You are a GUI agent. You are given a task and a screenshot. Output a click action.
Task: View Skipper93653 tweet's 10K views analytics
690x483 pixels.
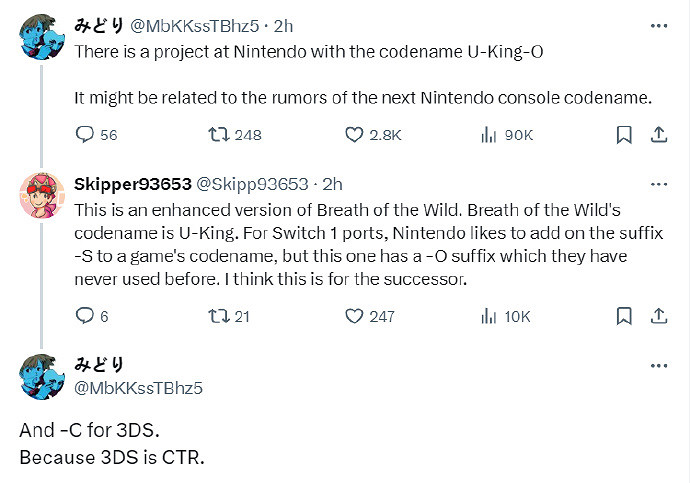[489, 316]
